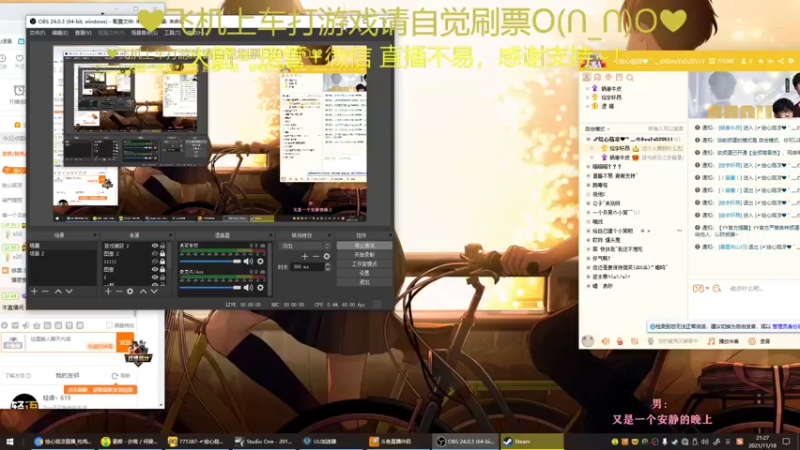Click the speaker icon in YY bottom bar

pyautogui.click(x=606, y=341)
